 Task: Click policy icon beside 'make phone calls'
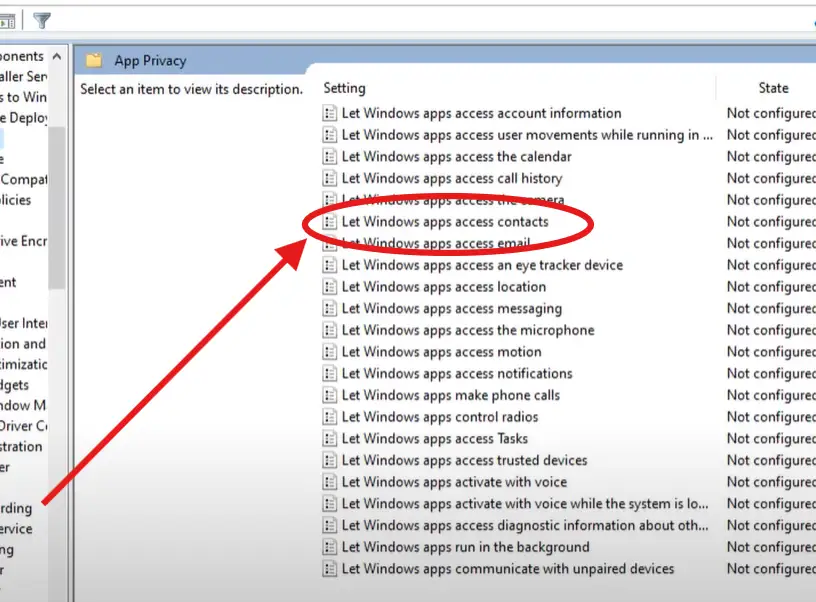[x=329, y=395]
